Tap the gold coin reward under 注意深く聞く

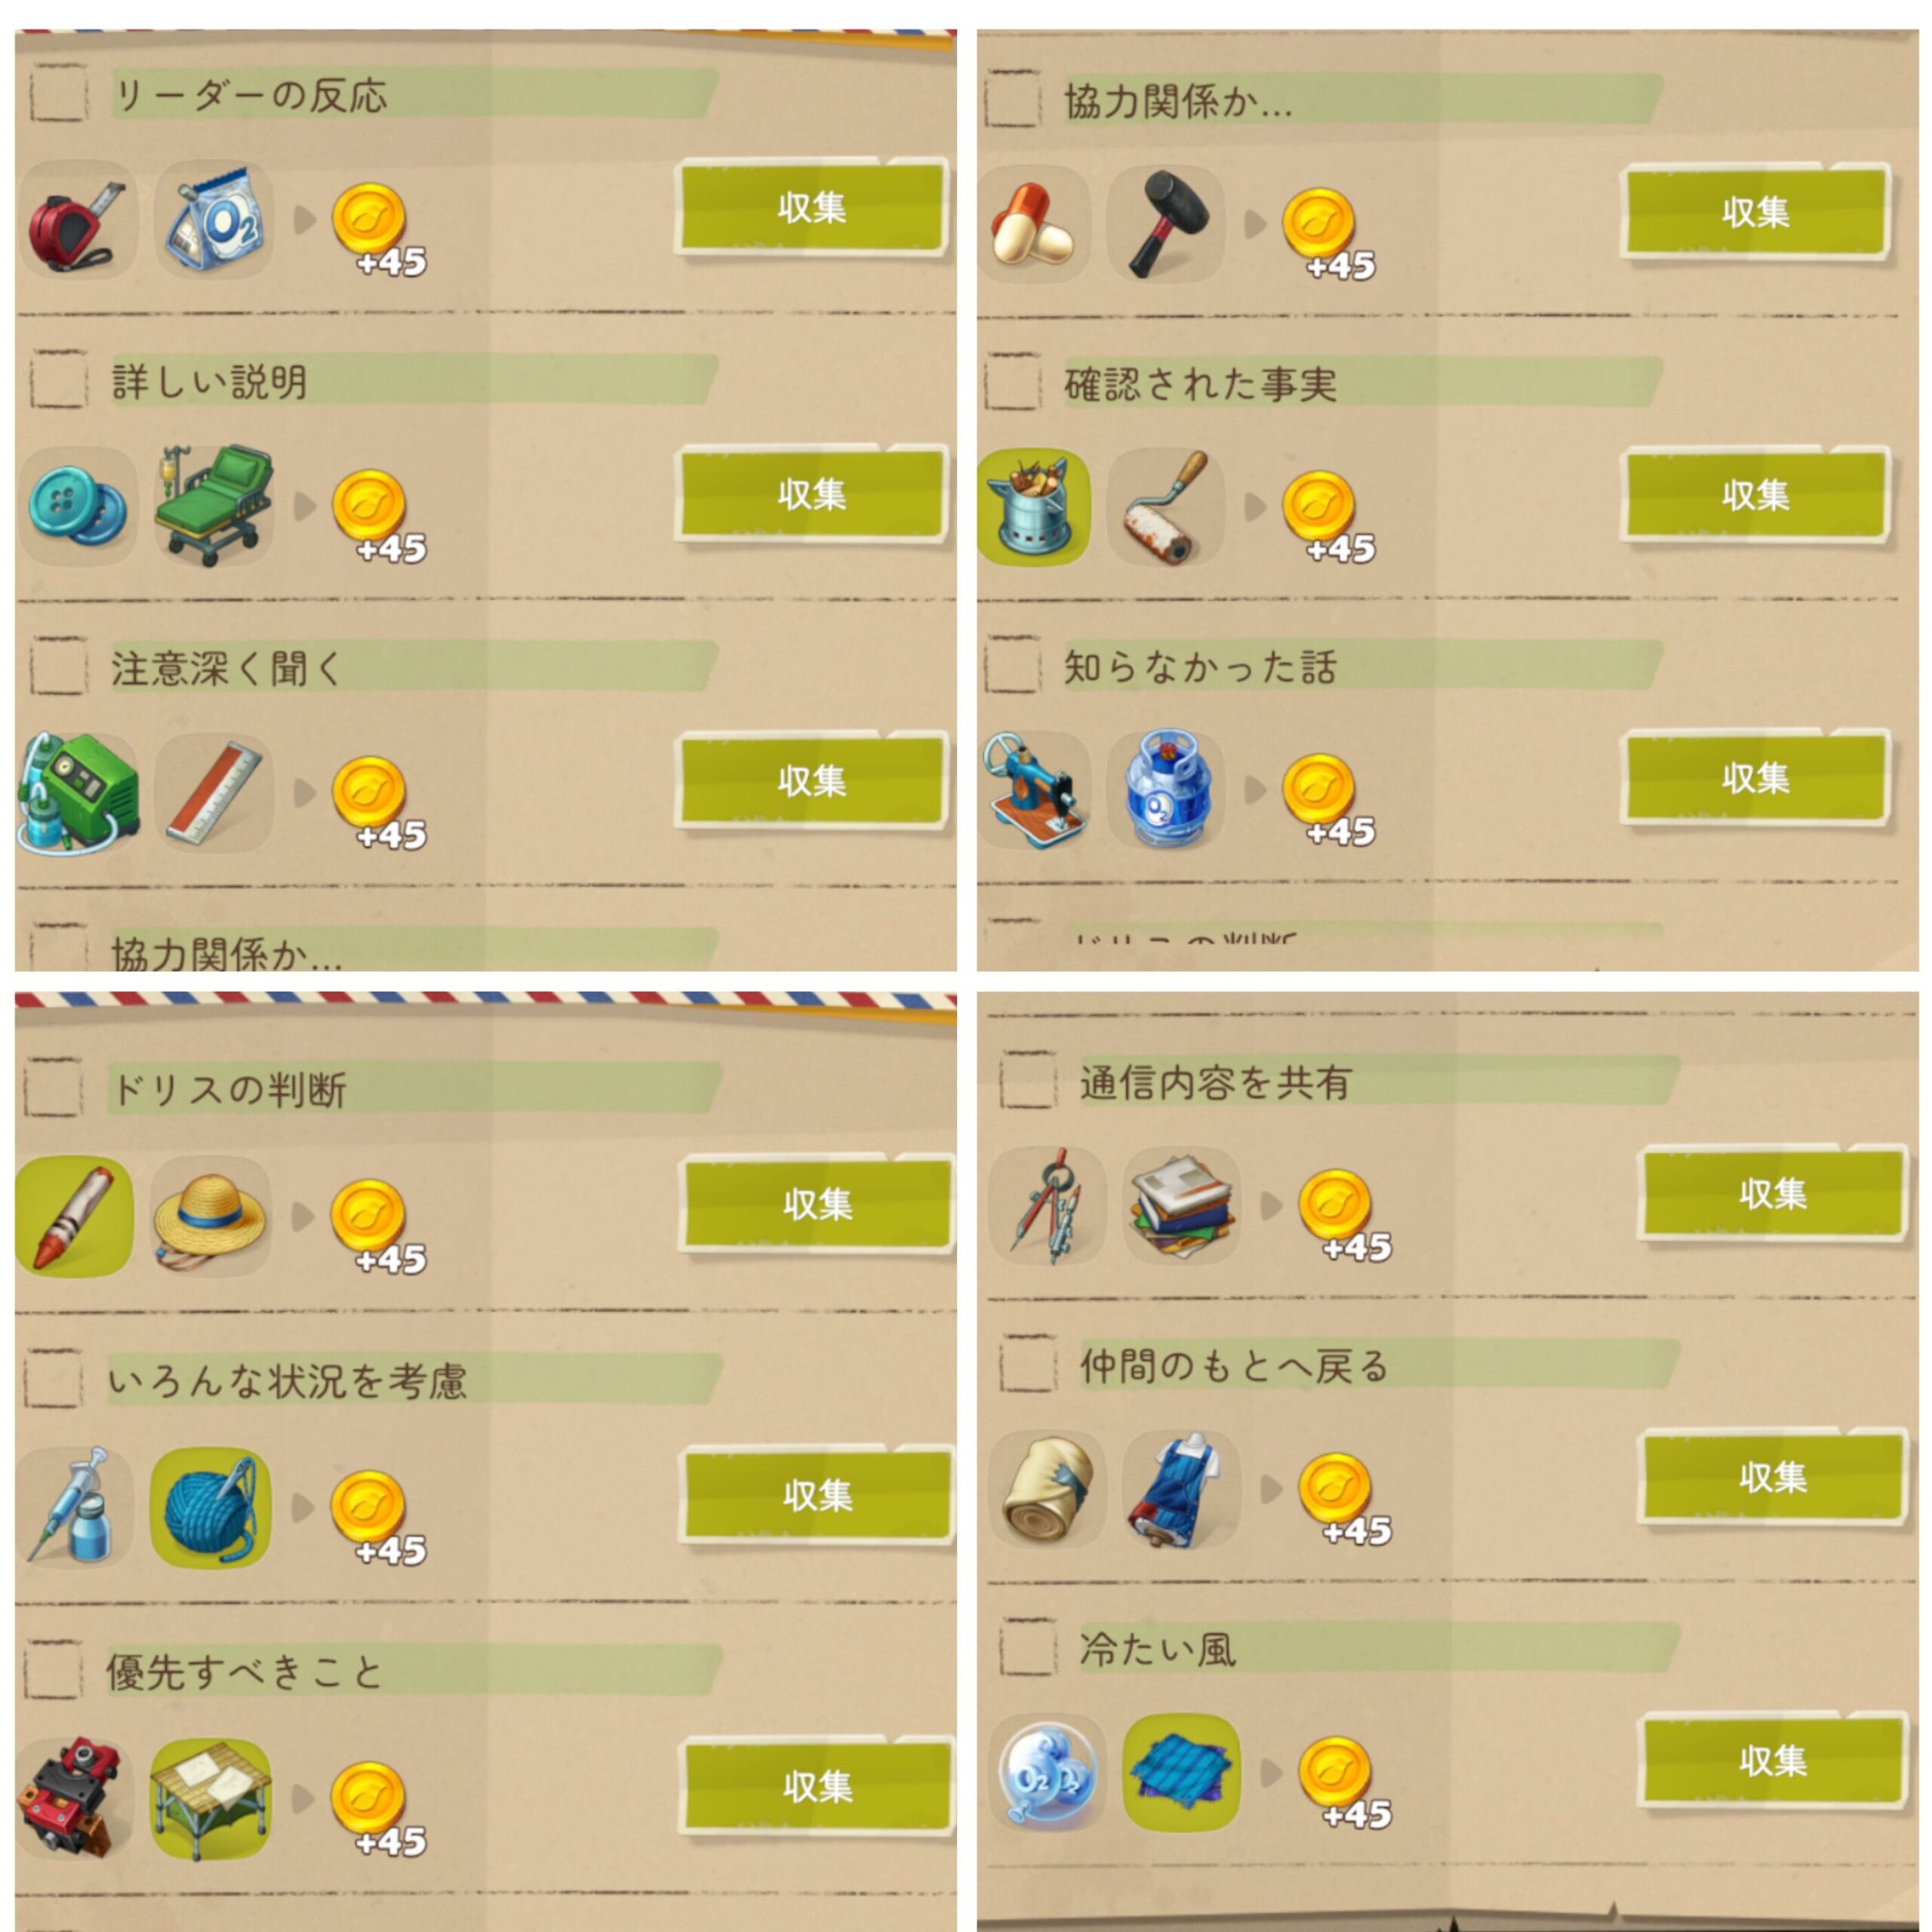(x=369, y=793)
